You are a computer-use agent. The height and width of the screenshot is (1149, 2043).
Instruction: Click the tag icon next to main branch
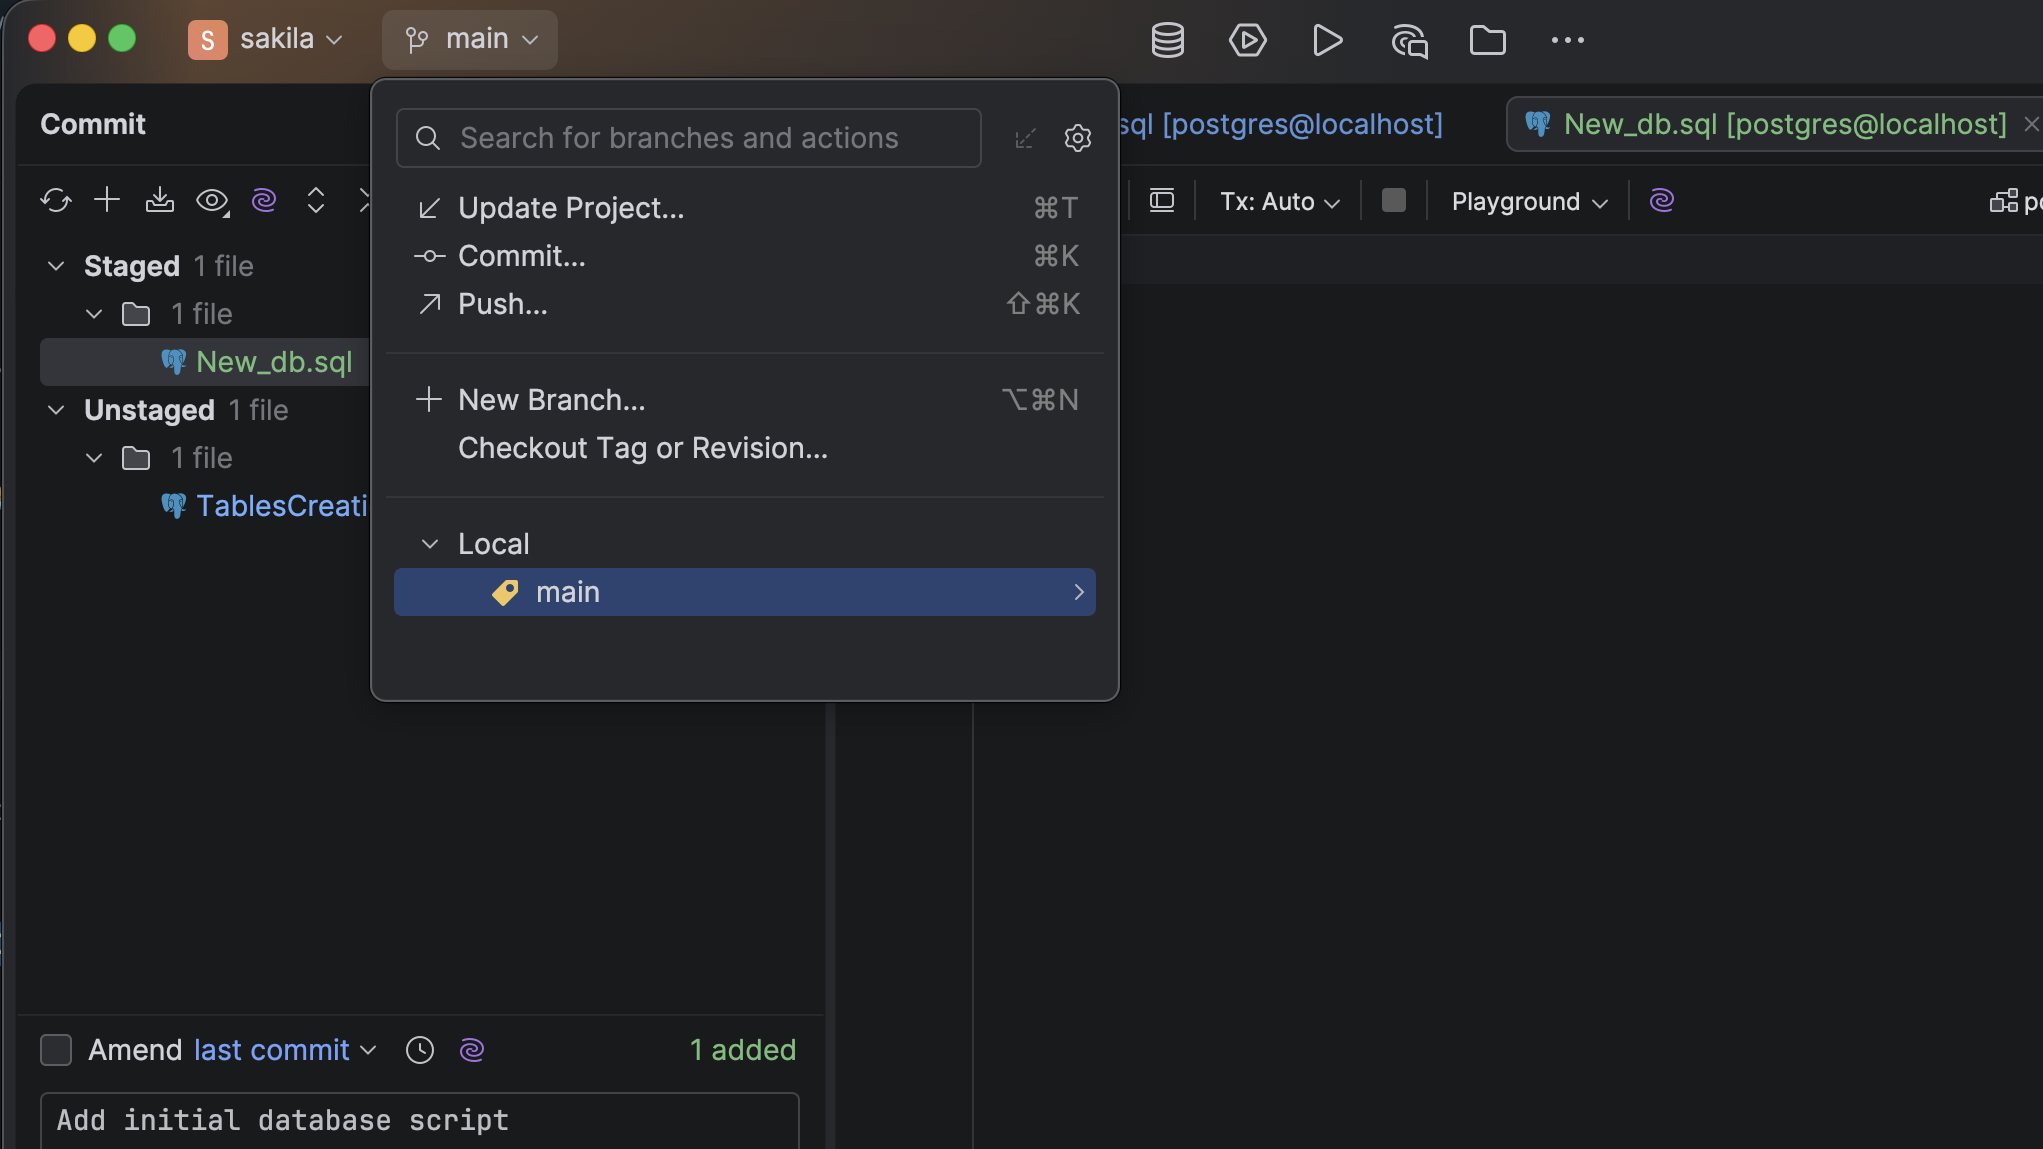pos(505,592)
